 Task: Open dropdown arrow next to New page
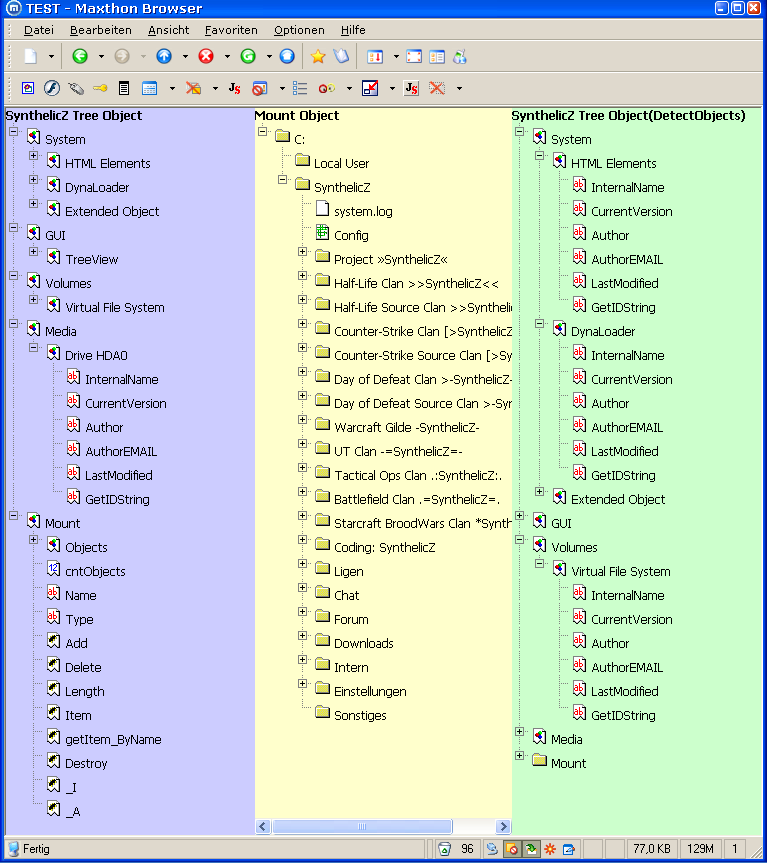(51, 56)
